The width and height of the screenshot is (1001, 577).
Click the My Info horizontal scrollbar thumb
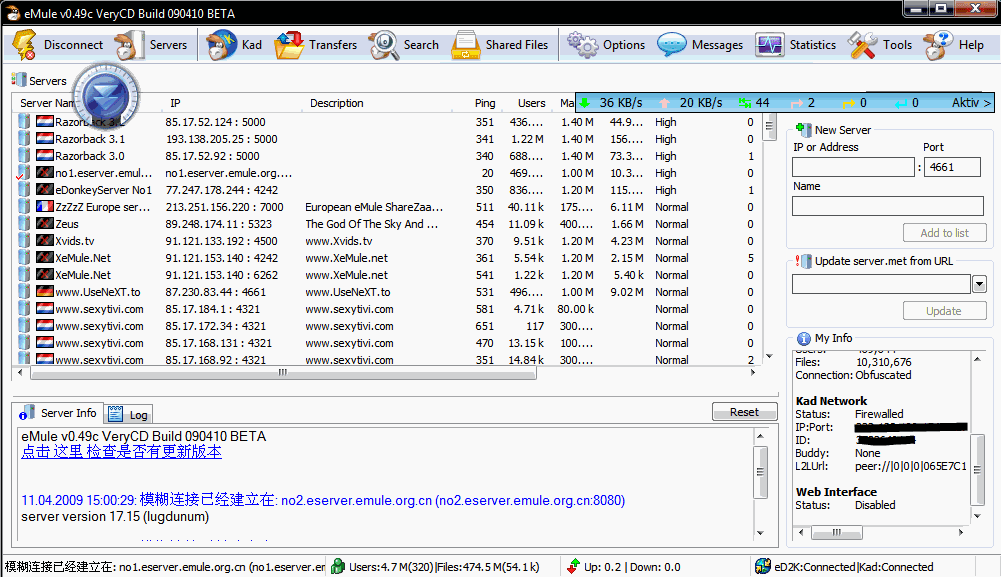pos(836,532)
